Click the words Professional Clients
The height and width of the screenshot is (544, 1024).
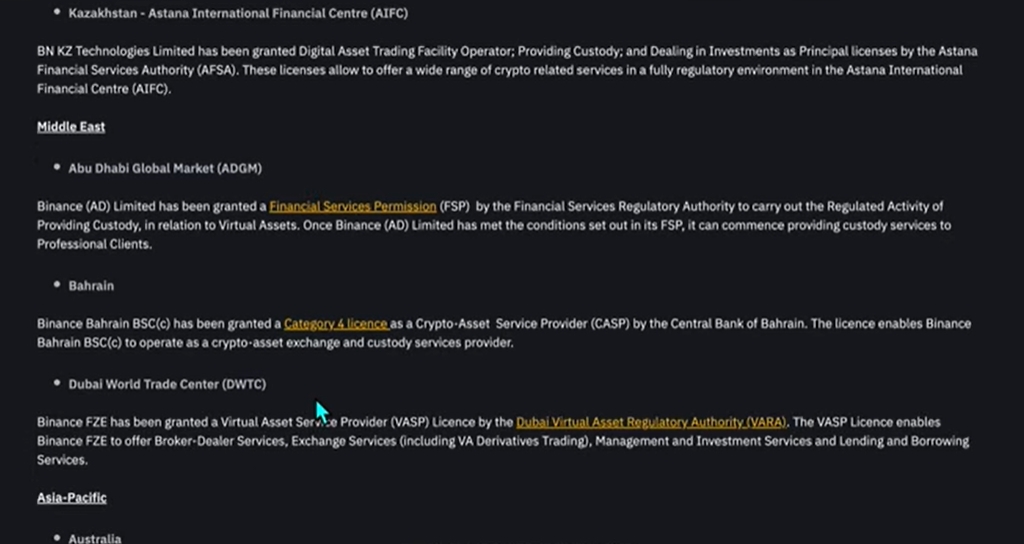coord(93,244)
